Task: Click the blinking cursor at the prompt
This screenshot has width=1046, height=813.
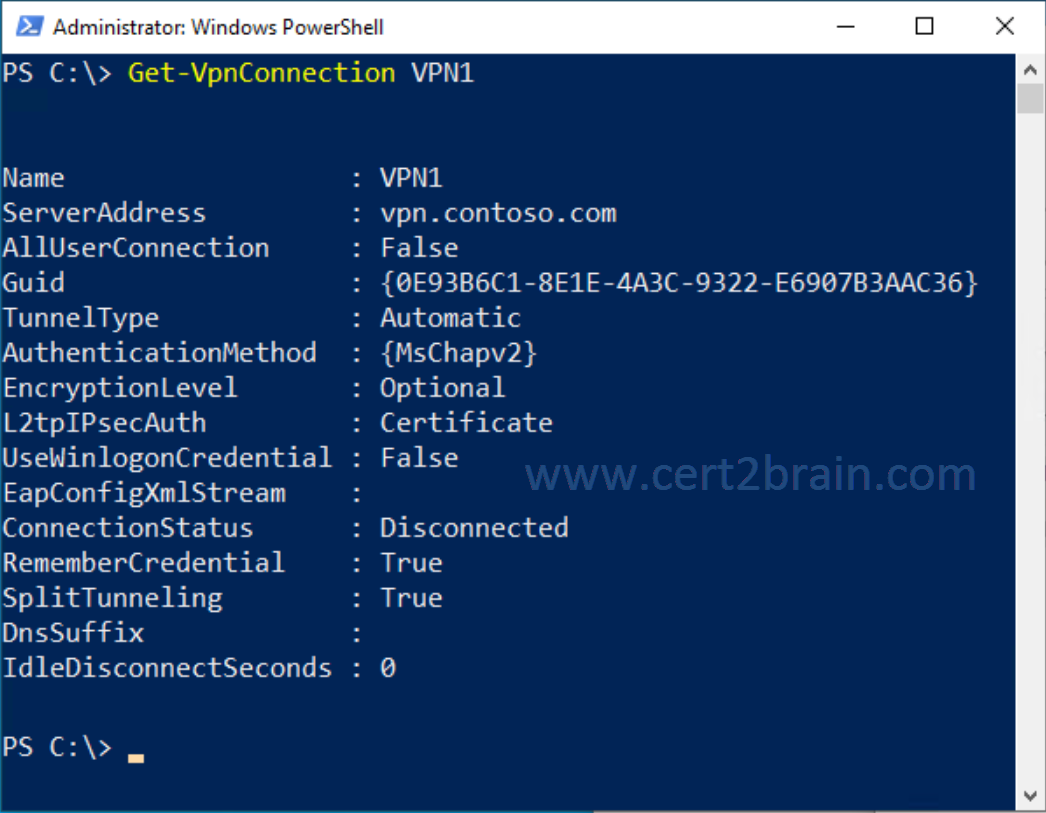Action: [136, 758]
